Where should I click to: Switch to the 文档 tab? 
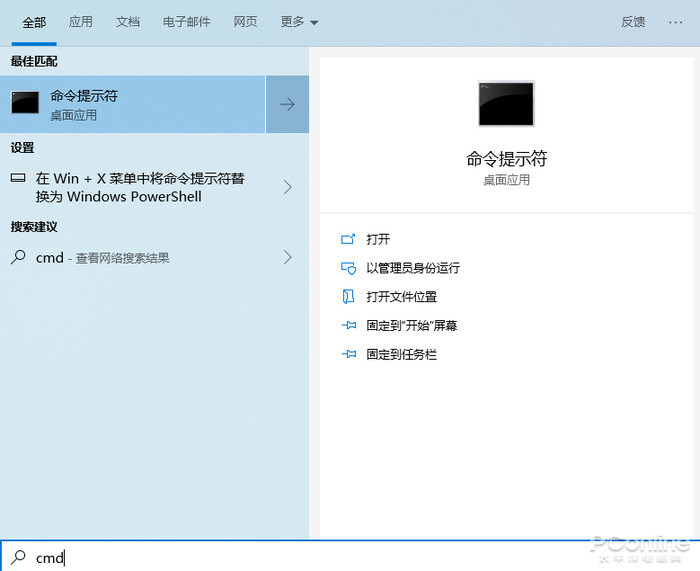(128, 22)
